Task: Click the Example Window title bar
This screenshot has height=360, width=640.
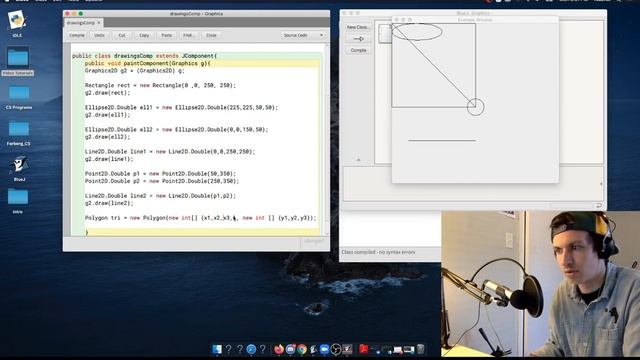Action: point(475,20)
